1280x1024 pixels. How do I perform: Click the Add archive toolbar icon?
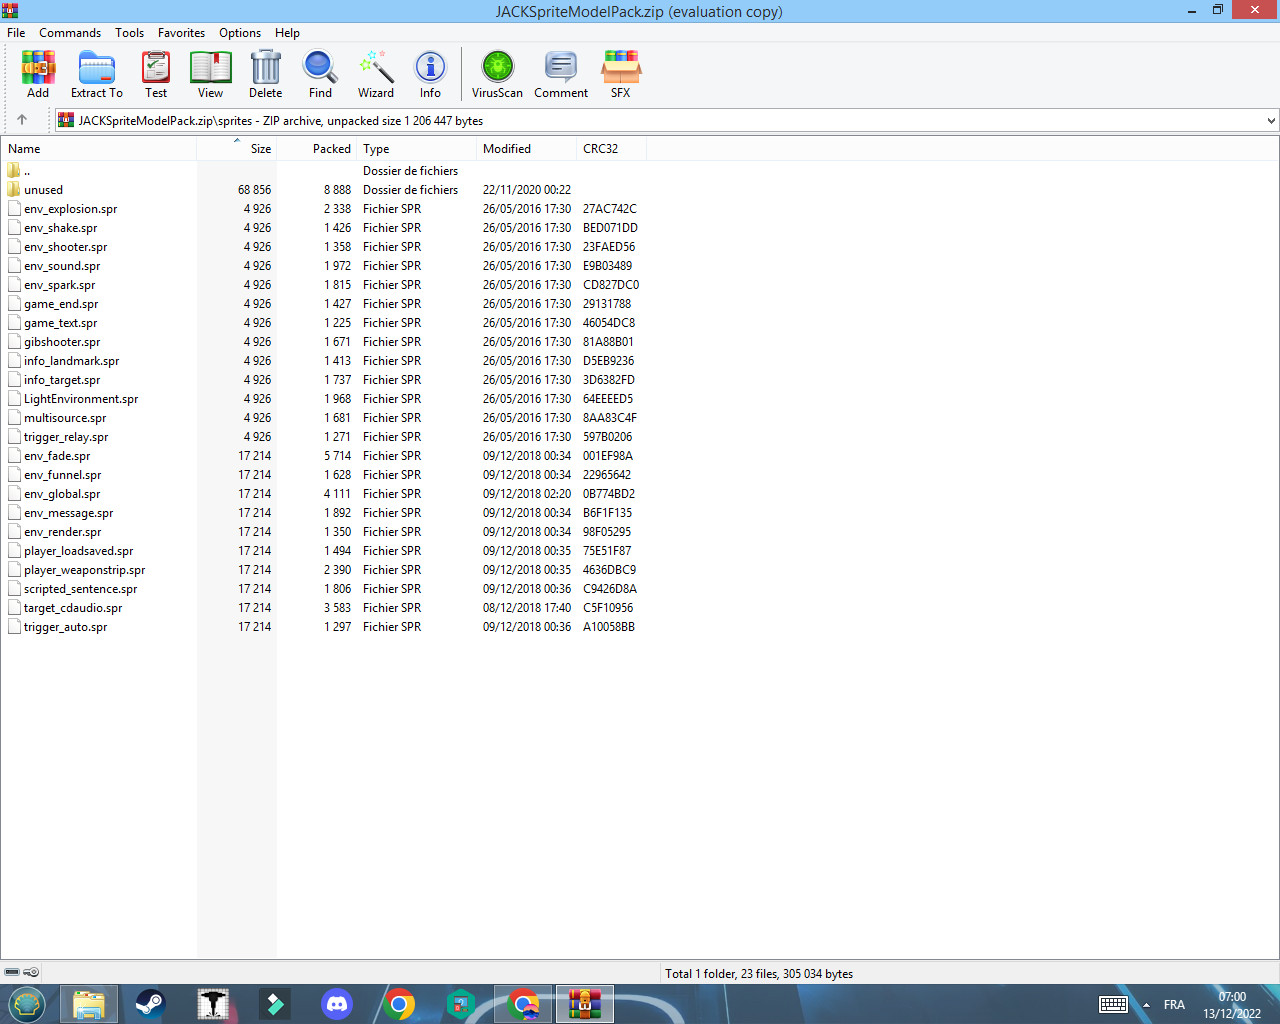pos(38,74)
